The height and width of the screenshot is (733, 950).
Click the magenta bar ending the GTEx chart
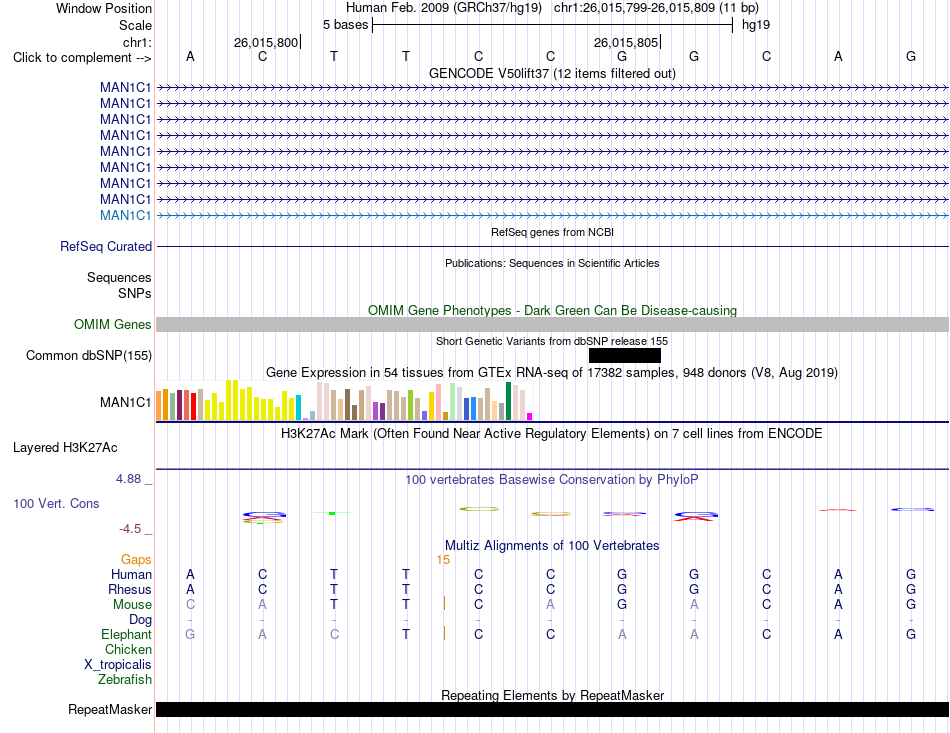530,417
